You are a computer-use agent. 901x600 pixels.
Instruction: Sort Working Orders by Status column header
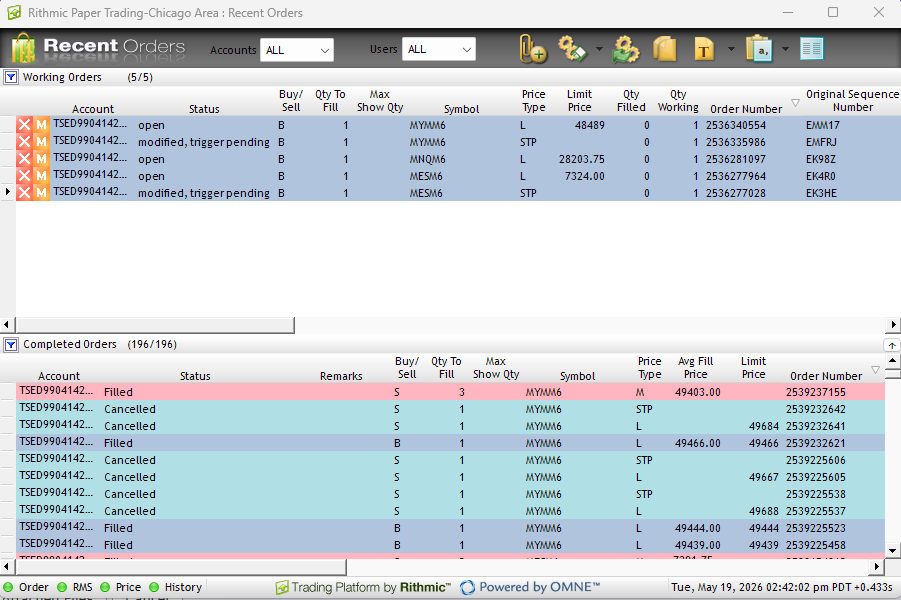(204, 109)
